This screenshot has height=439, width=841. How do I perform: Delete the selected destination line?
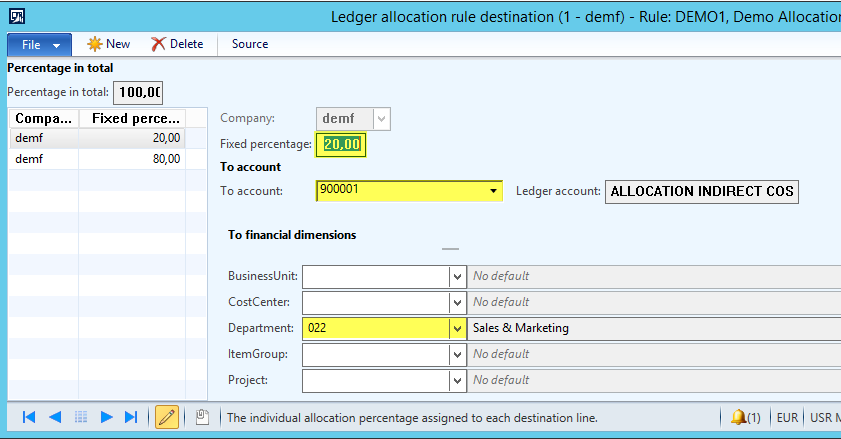pos(177,44)
